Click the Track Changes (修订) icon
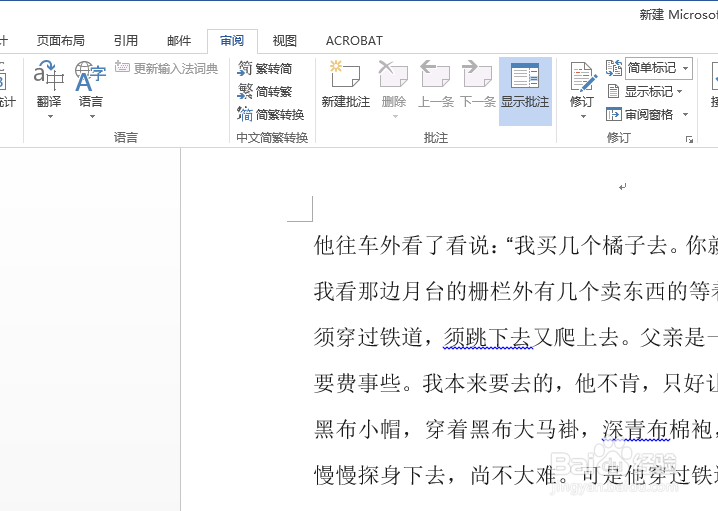Image resolution: width=718 pixels, height=511 pixels. pos(582,77)
